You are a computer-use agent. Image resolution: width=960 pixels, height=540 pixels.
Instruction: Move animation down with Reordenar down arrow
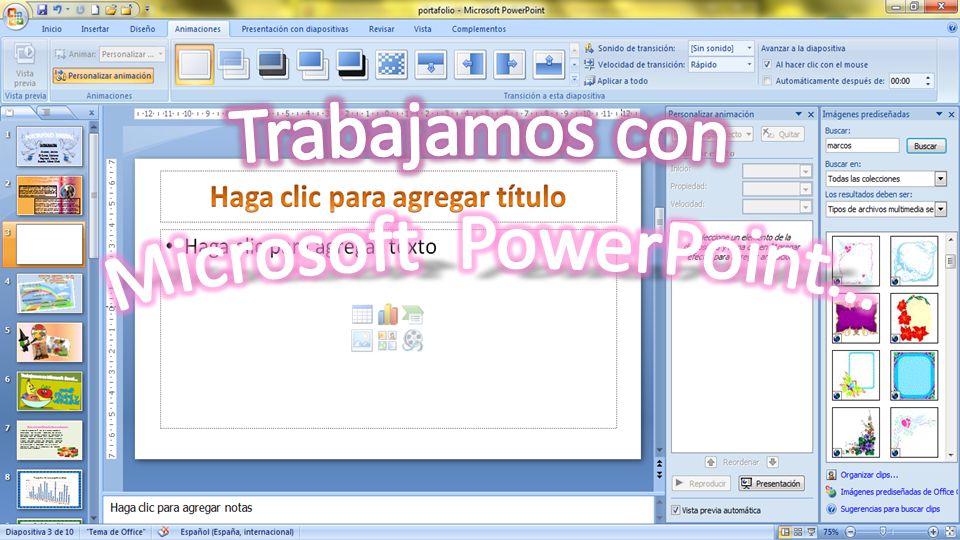(773, 462)
